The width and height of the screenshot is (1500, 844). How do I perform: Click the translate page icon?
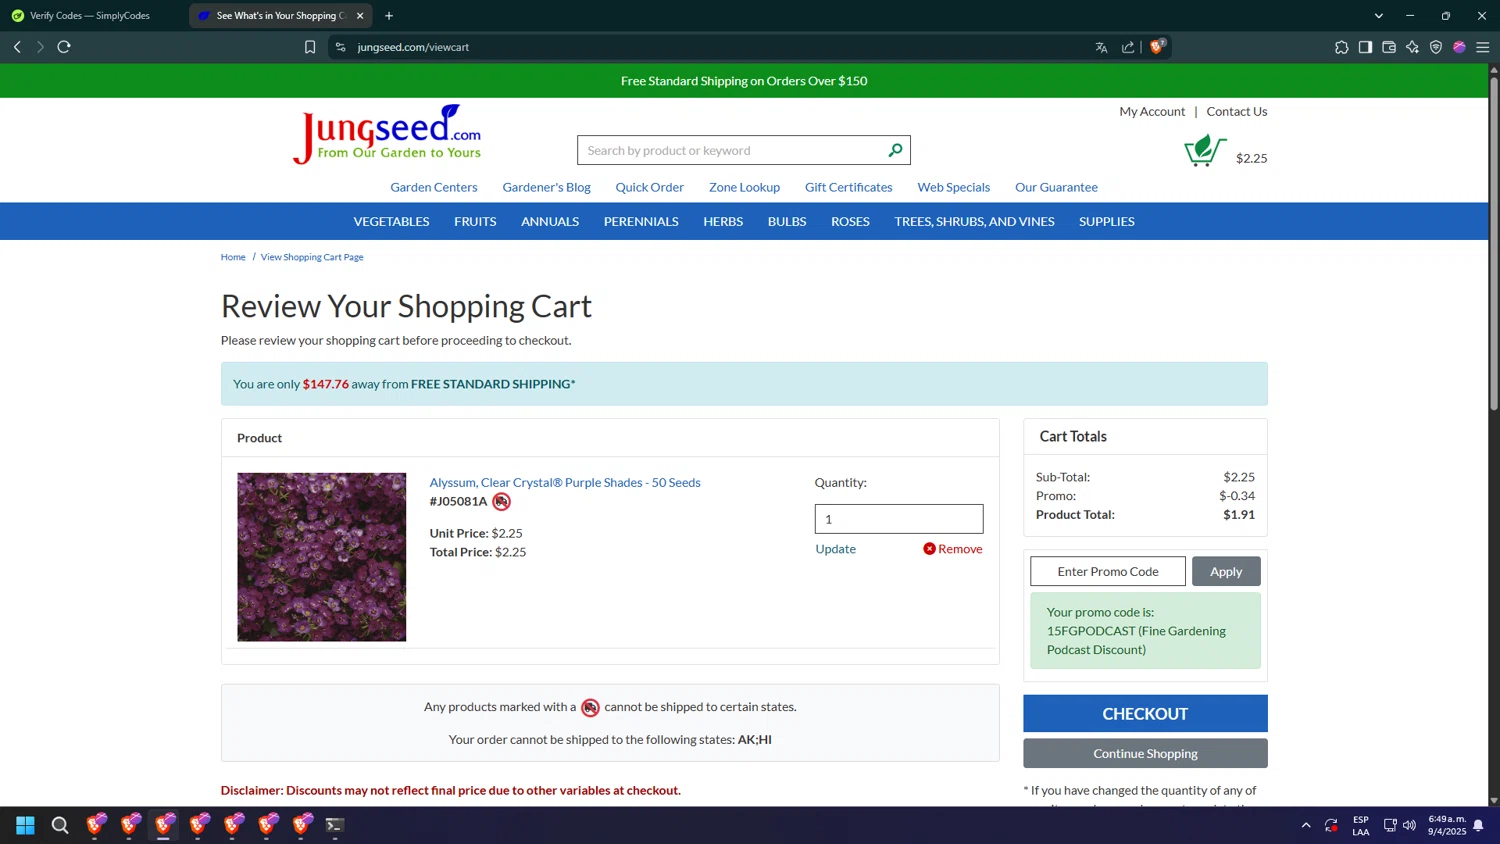tap(1101, 47)
